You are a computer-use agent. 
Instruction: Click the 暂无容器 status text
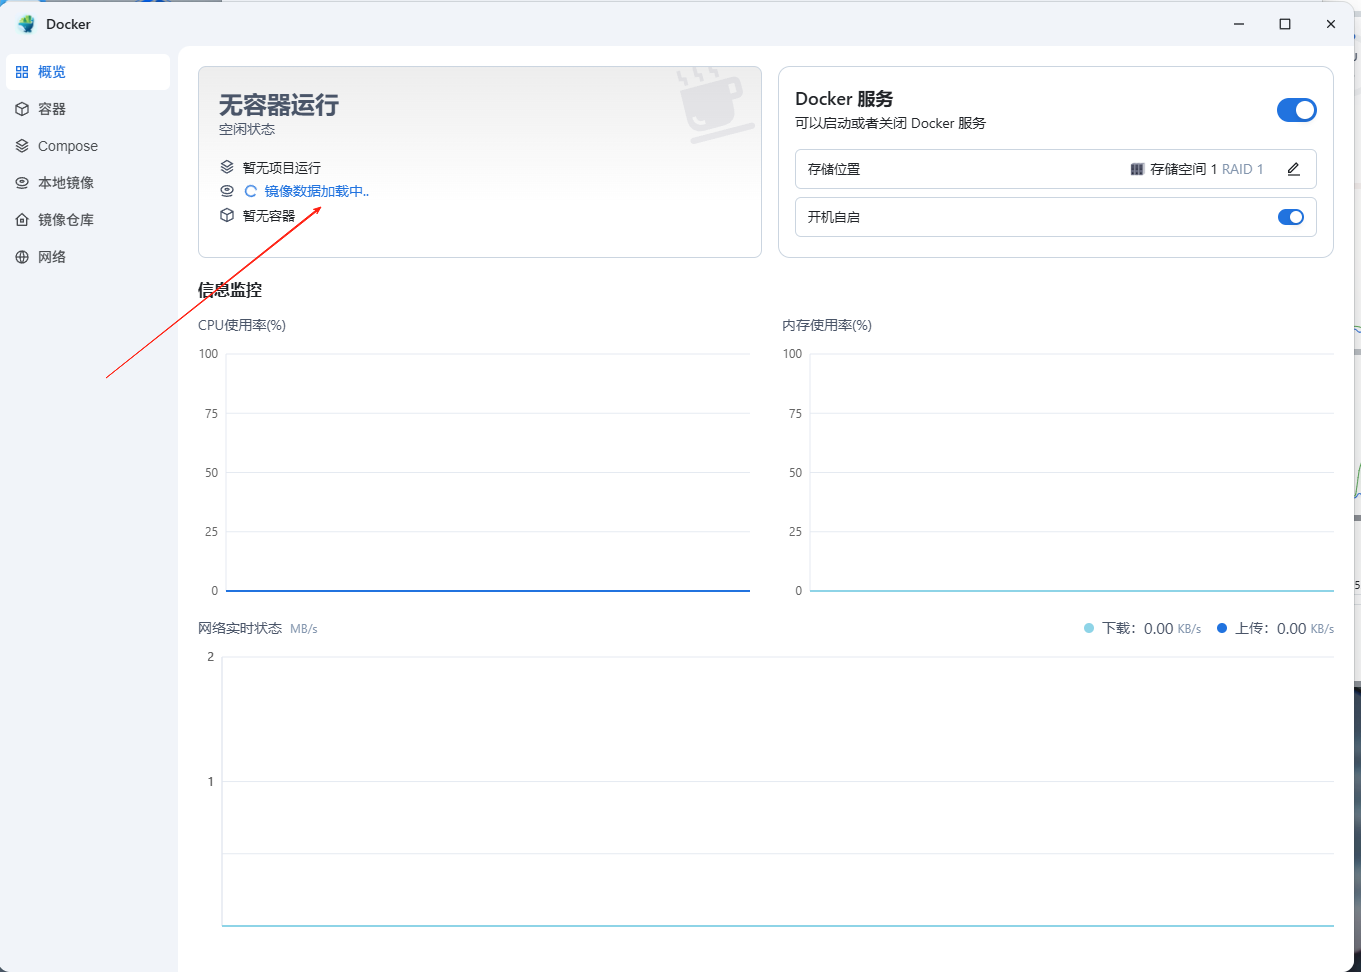point(269,216)
